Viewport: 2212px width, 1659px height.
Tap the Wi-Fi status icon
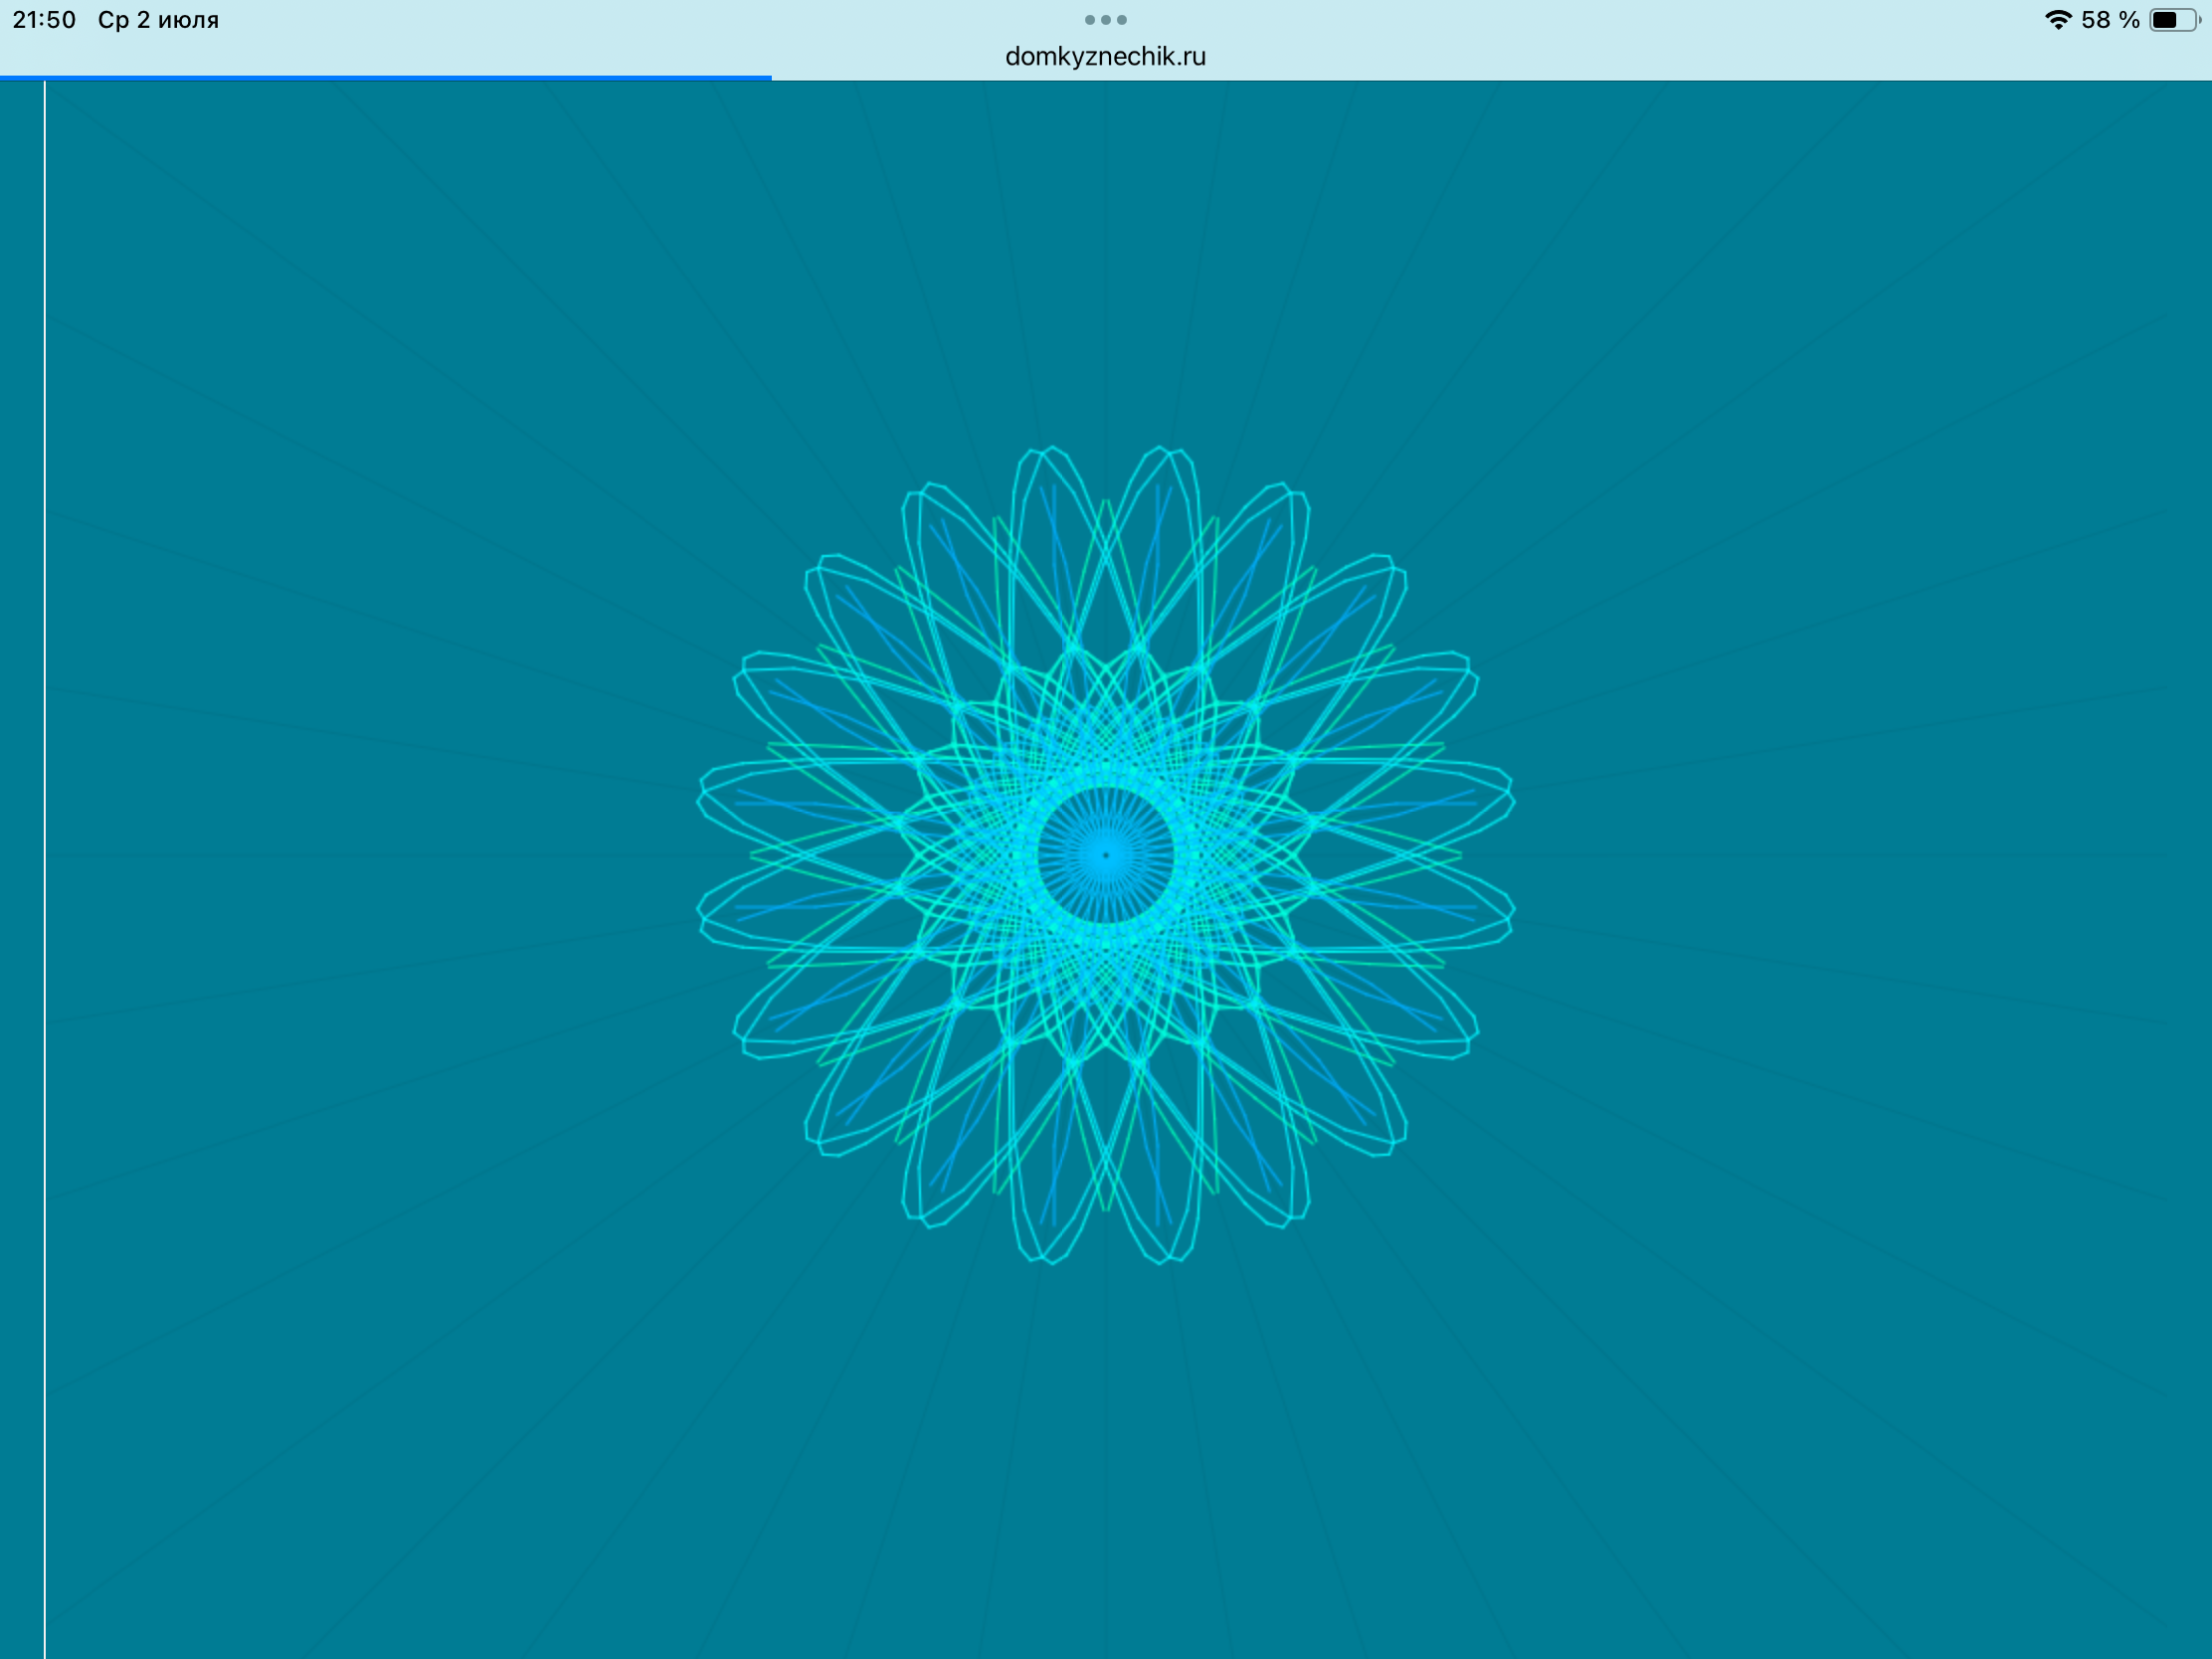click(x=2058, y=20)
